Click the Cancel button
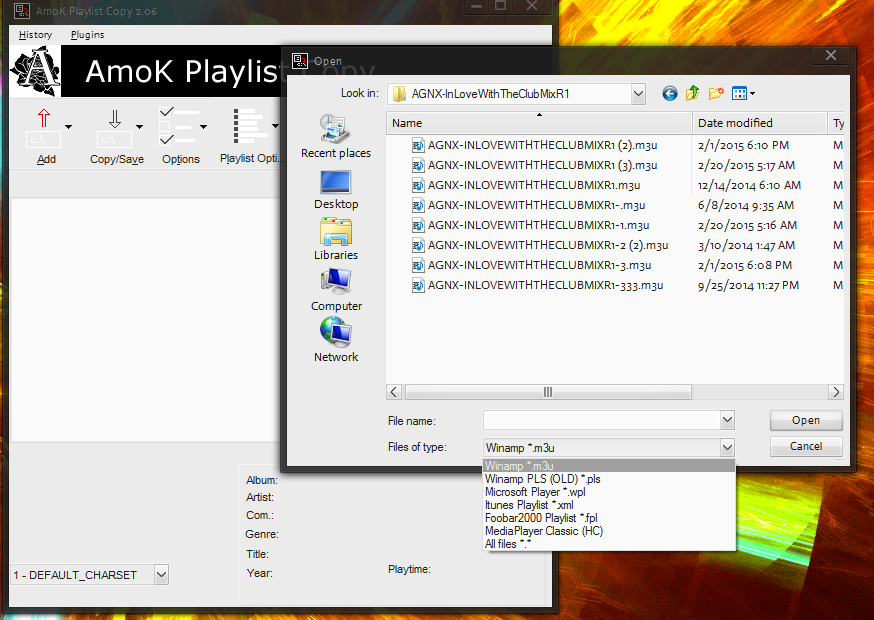Screen dimensions: 874x620 (x=806, y=447)
